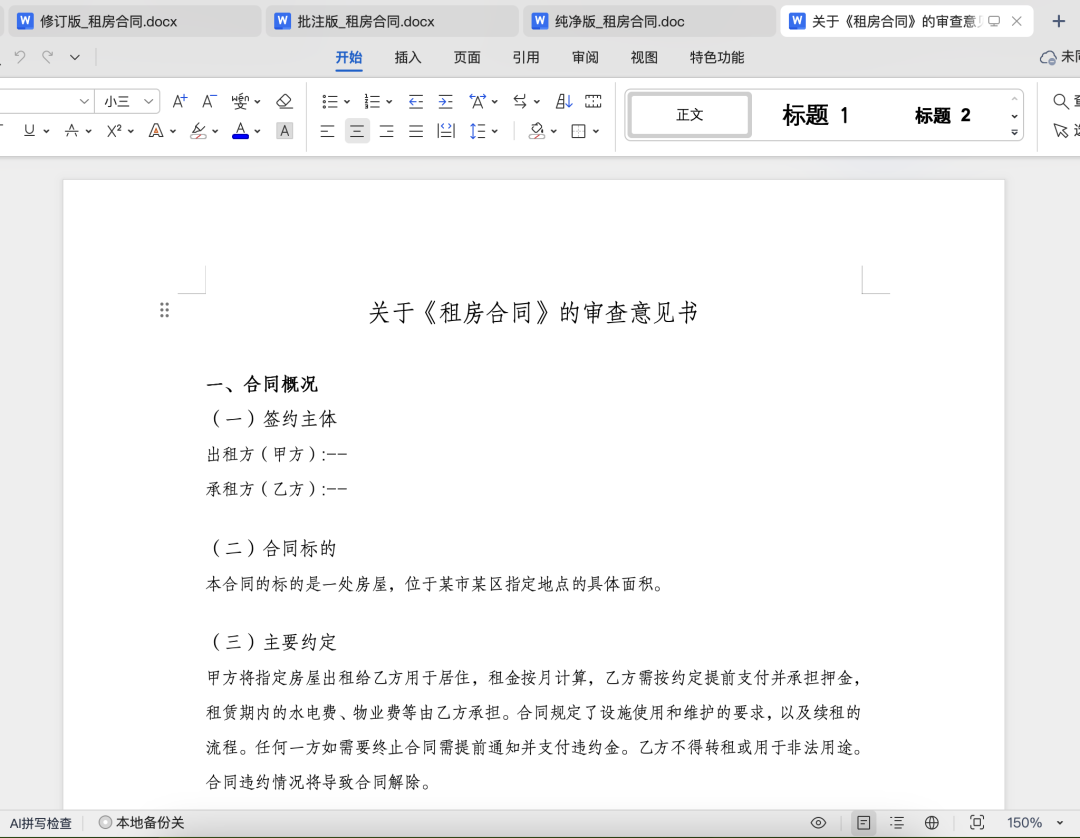The height and width of the screenshot is (838, 1080).
Task: Apply blue font color button
Action: tap(240, 131)
